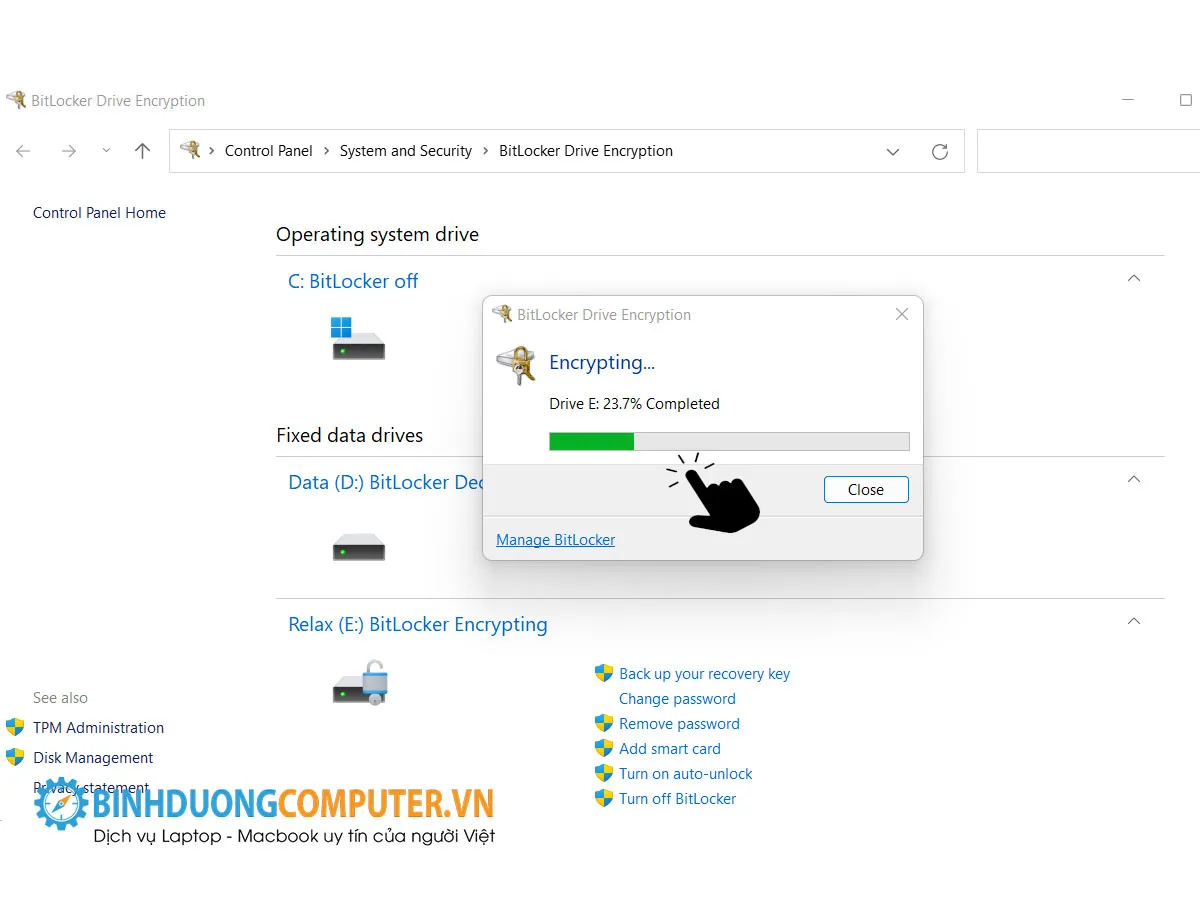The height and width of the screenshot is (905, 1200).
Task: Click Close button in encrypting dialog
Action: (x=866, y=490)
